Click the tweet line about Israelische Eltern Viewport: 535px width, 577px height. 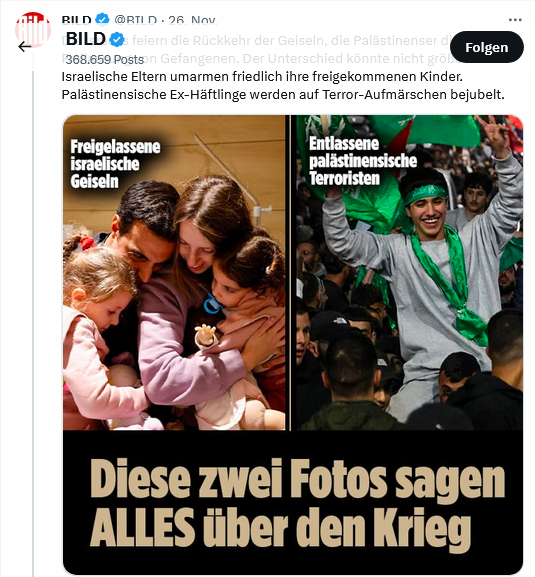262,77
